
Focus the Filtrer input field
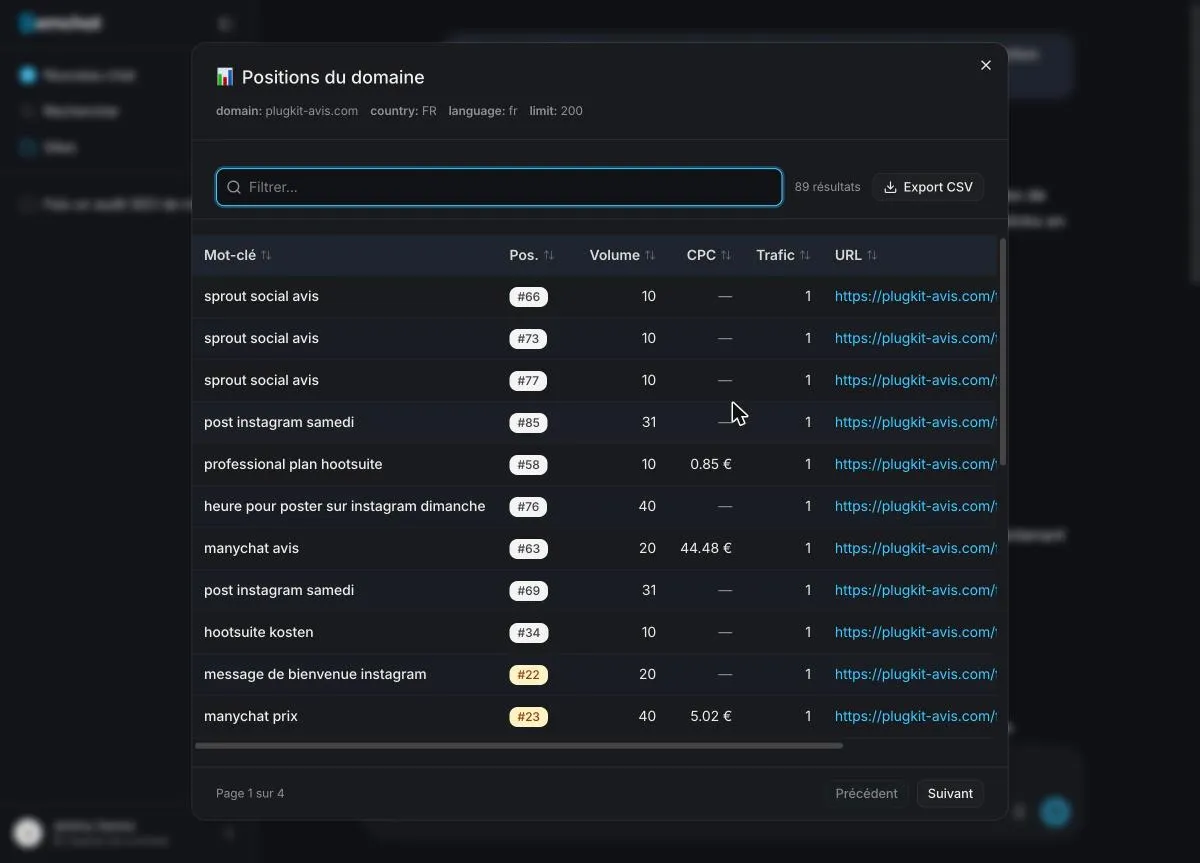point(499,187)
